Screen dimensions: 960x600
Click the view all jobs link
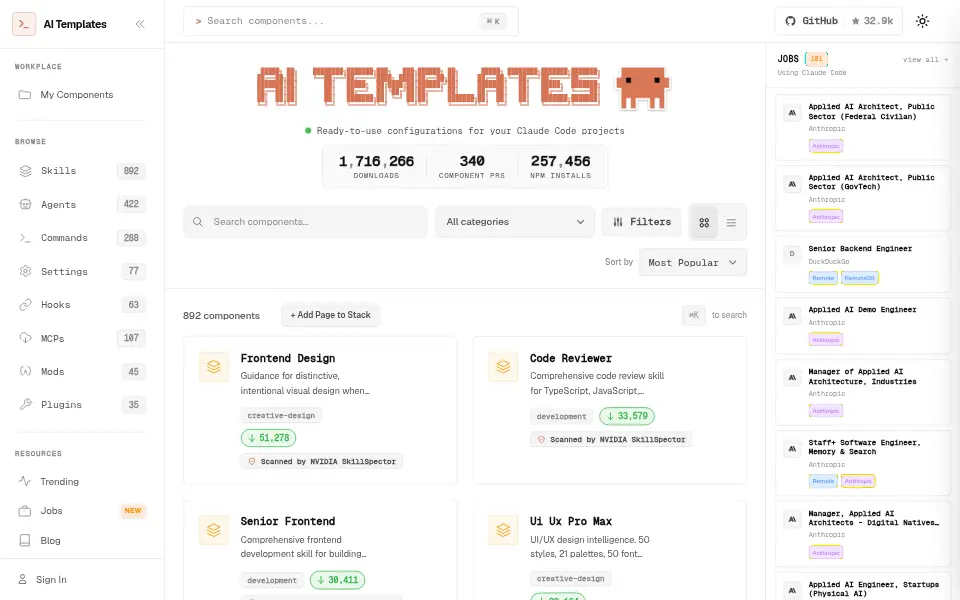click(925, 59)
